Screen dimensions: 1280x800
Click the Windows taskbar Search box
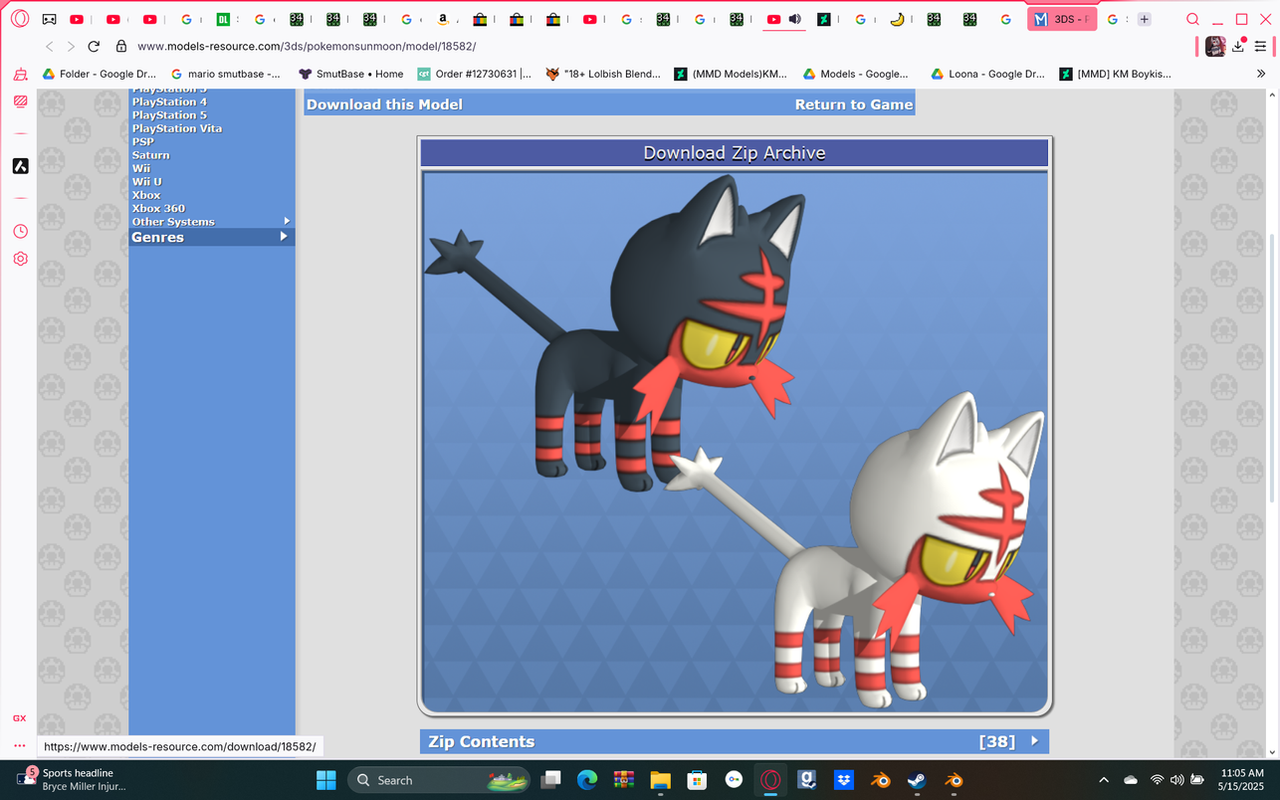tap(439, 780)
